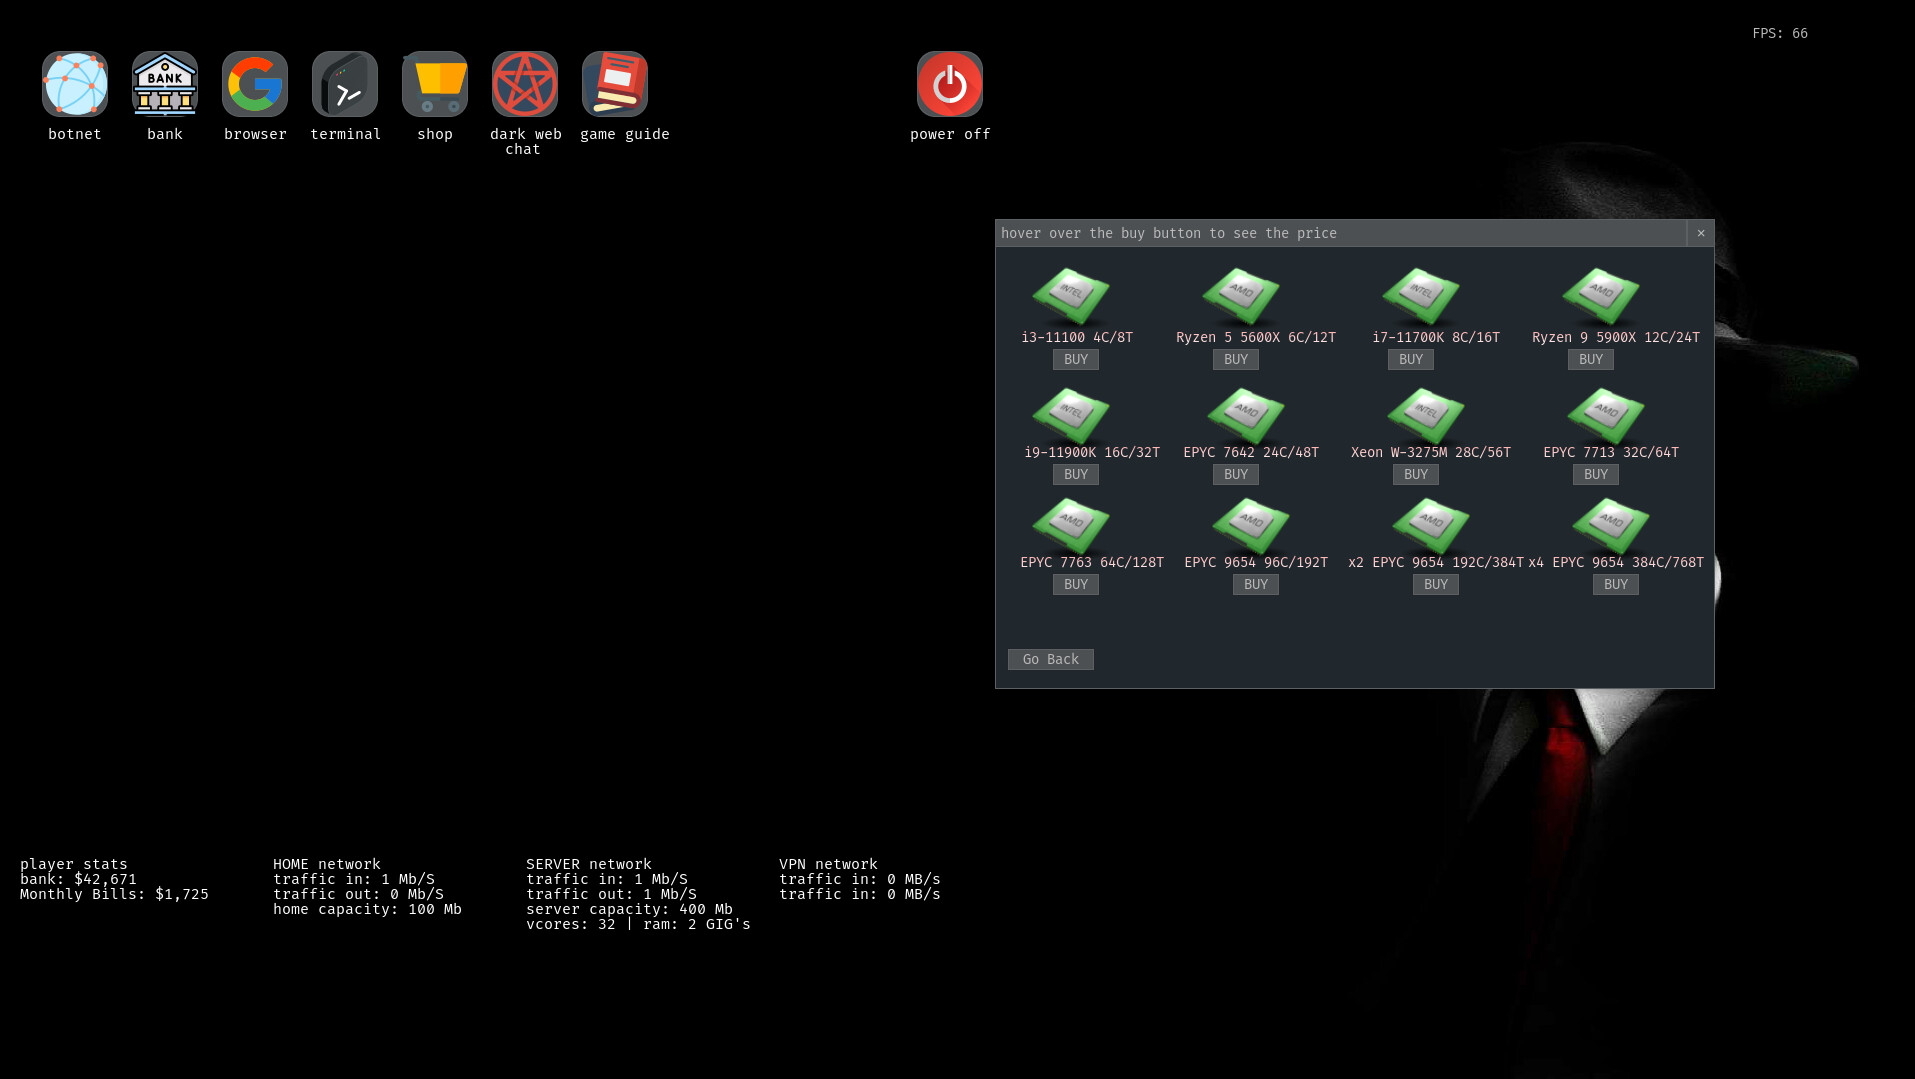
Task: Open the dark web chat
Action: tap(524, 84)
